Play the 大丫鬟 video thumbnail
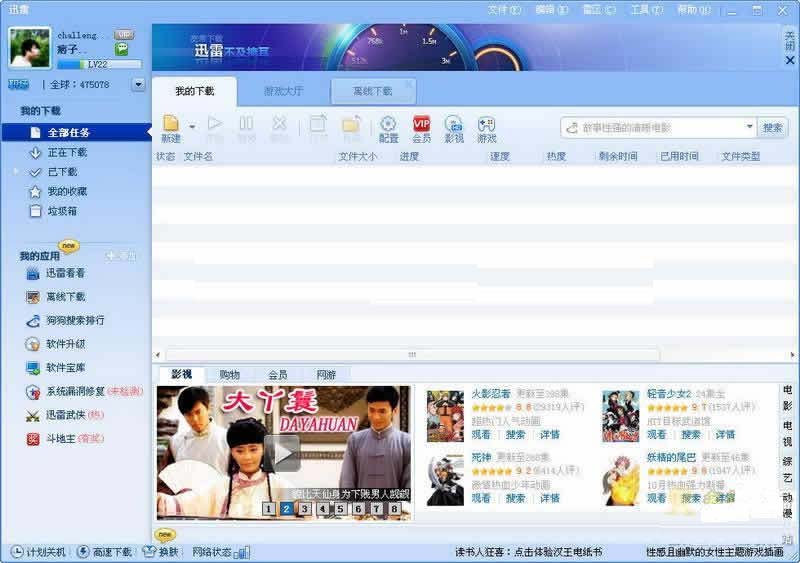The image size is (800, 563). pyautogui.click(x=283, y=452)
